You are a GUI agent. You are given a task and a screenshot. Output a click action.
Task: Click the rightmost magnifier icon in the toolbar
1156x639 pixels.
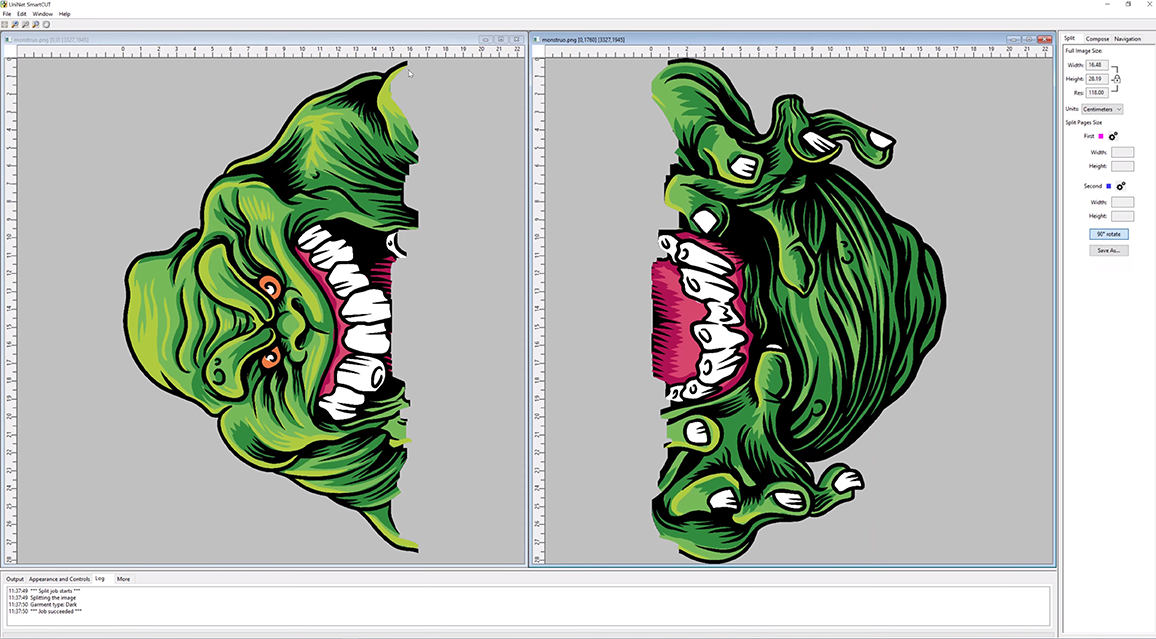[35, 24]
